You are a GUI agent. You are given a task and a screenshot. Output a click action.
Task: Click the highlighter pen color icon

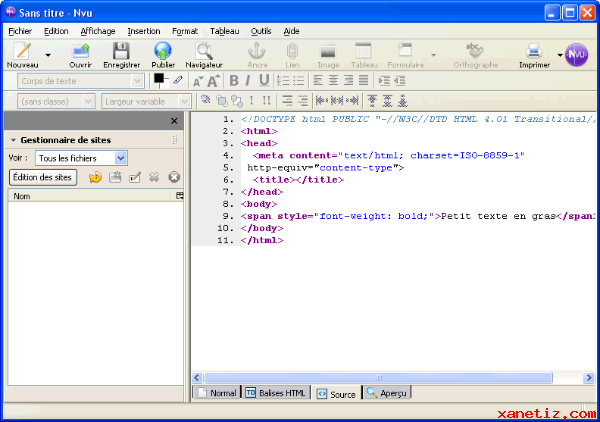178,80
